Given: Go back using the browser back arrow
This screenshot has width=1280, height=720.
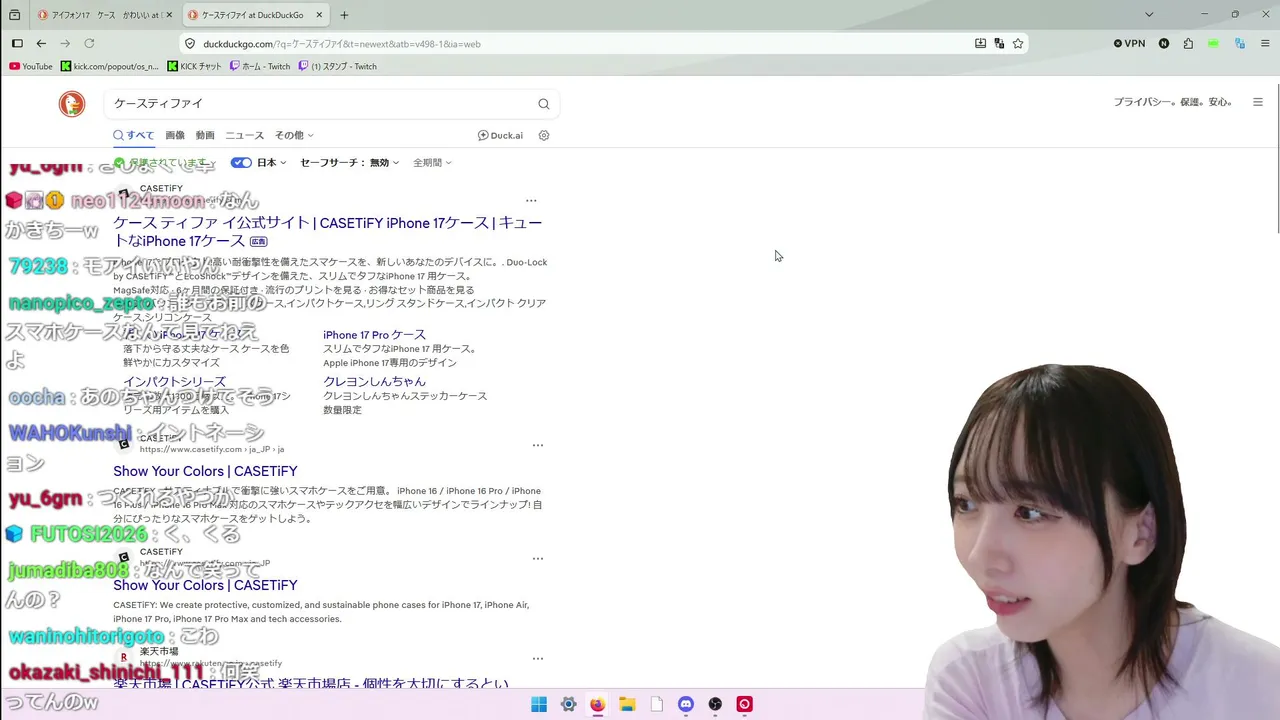Looking at the screenshot, I should coord(41,43).
